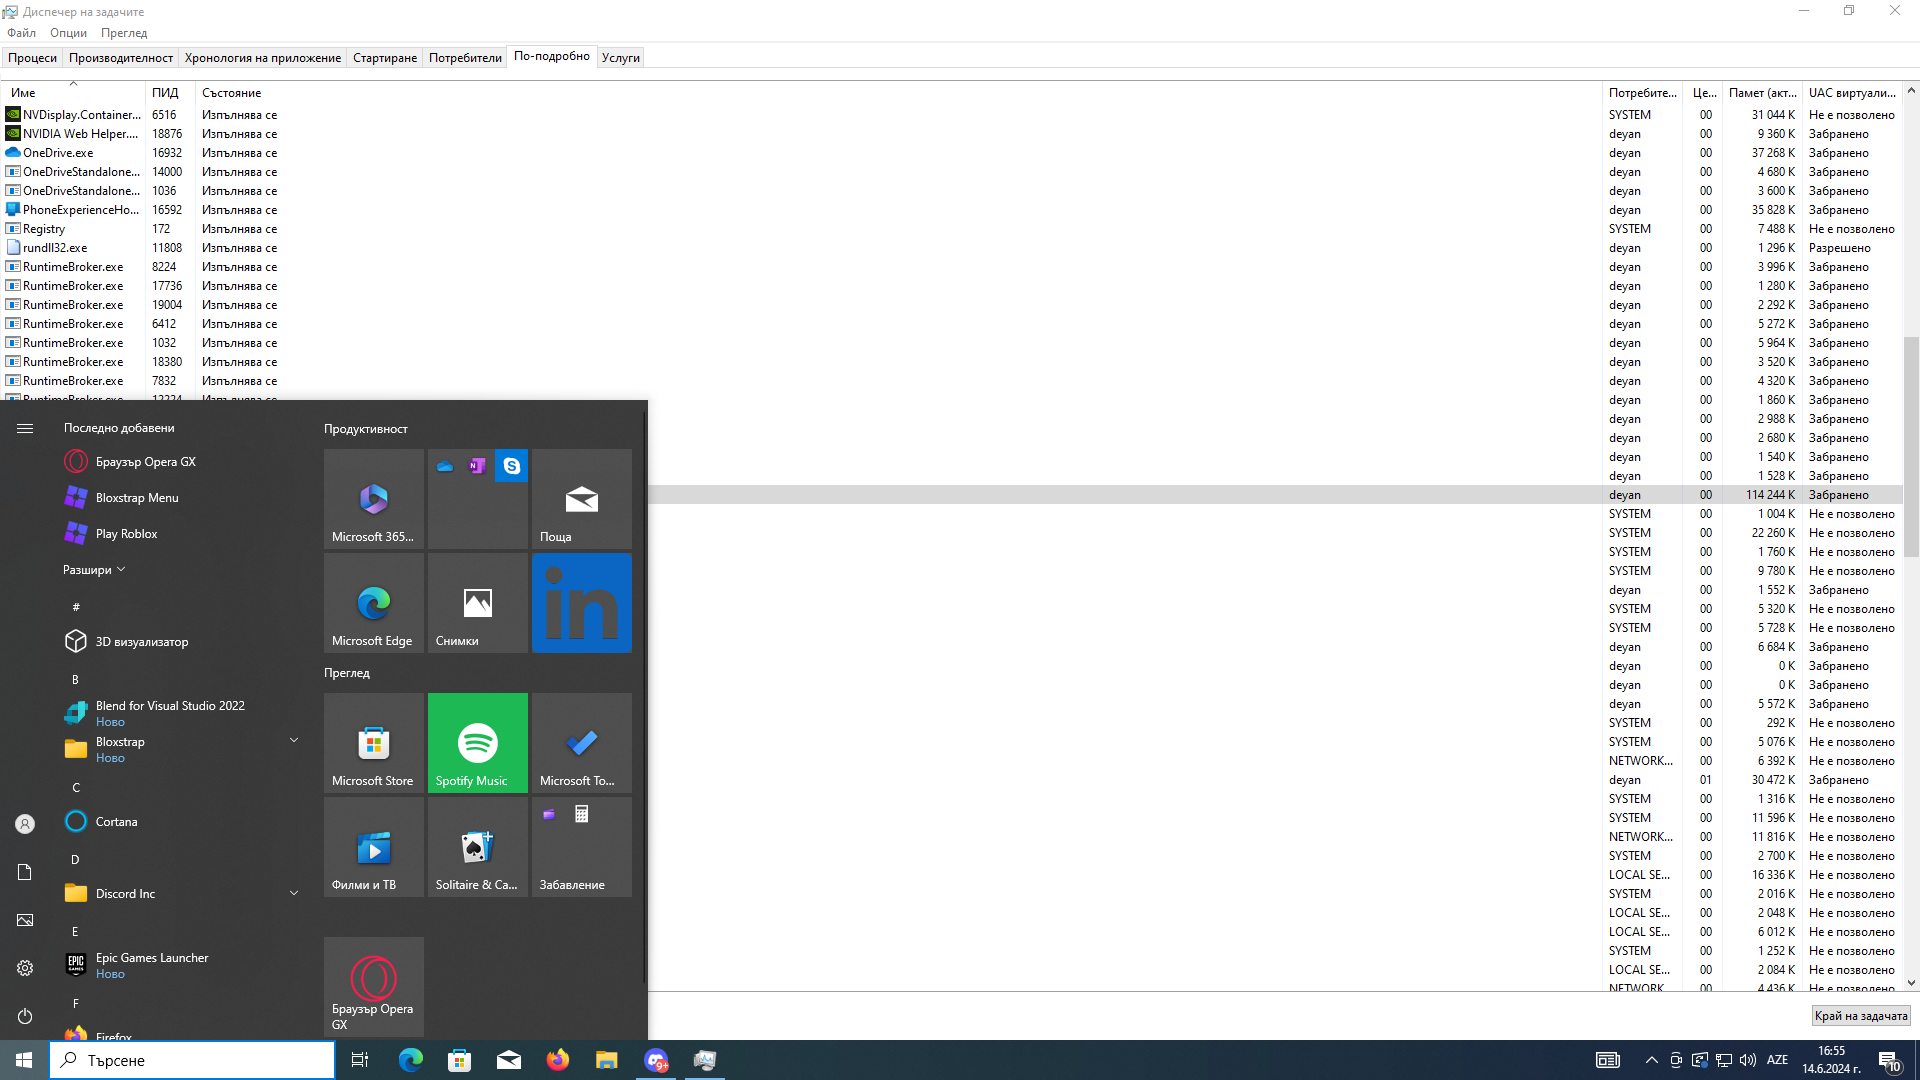Screen dimensions: 1920x1080
Task: Expand recently added list via Разшири
Action: tap(93, 570)
